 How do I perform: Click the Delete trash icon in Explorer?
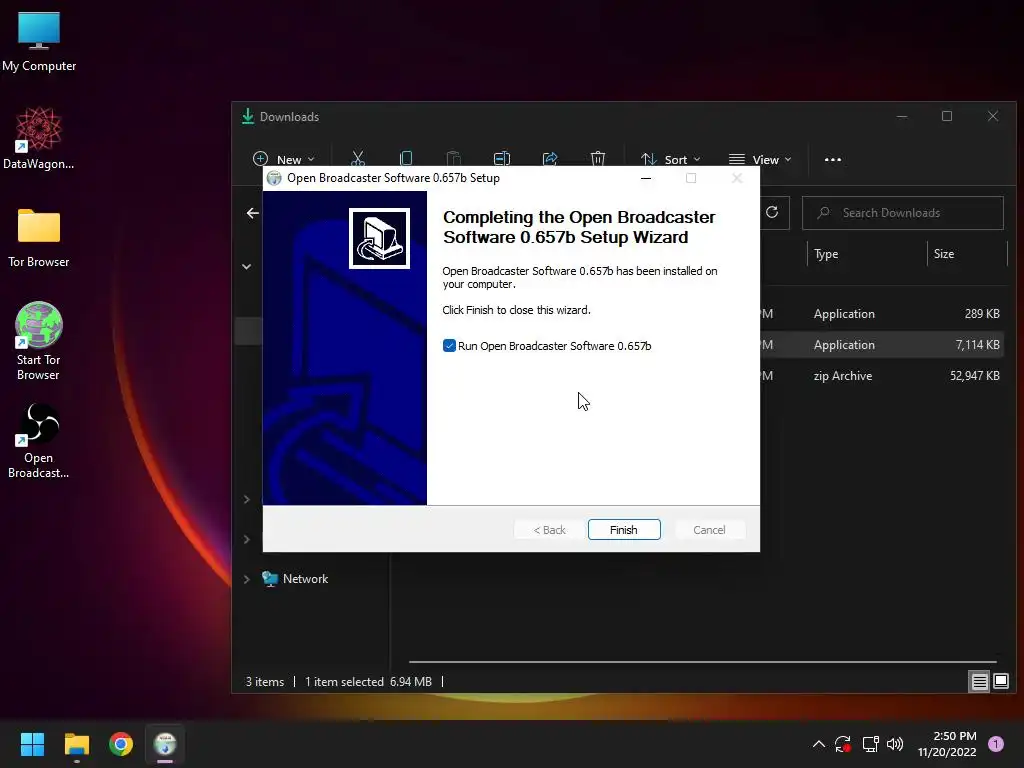click(598, 159)
